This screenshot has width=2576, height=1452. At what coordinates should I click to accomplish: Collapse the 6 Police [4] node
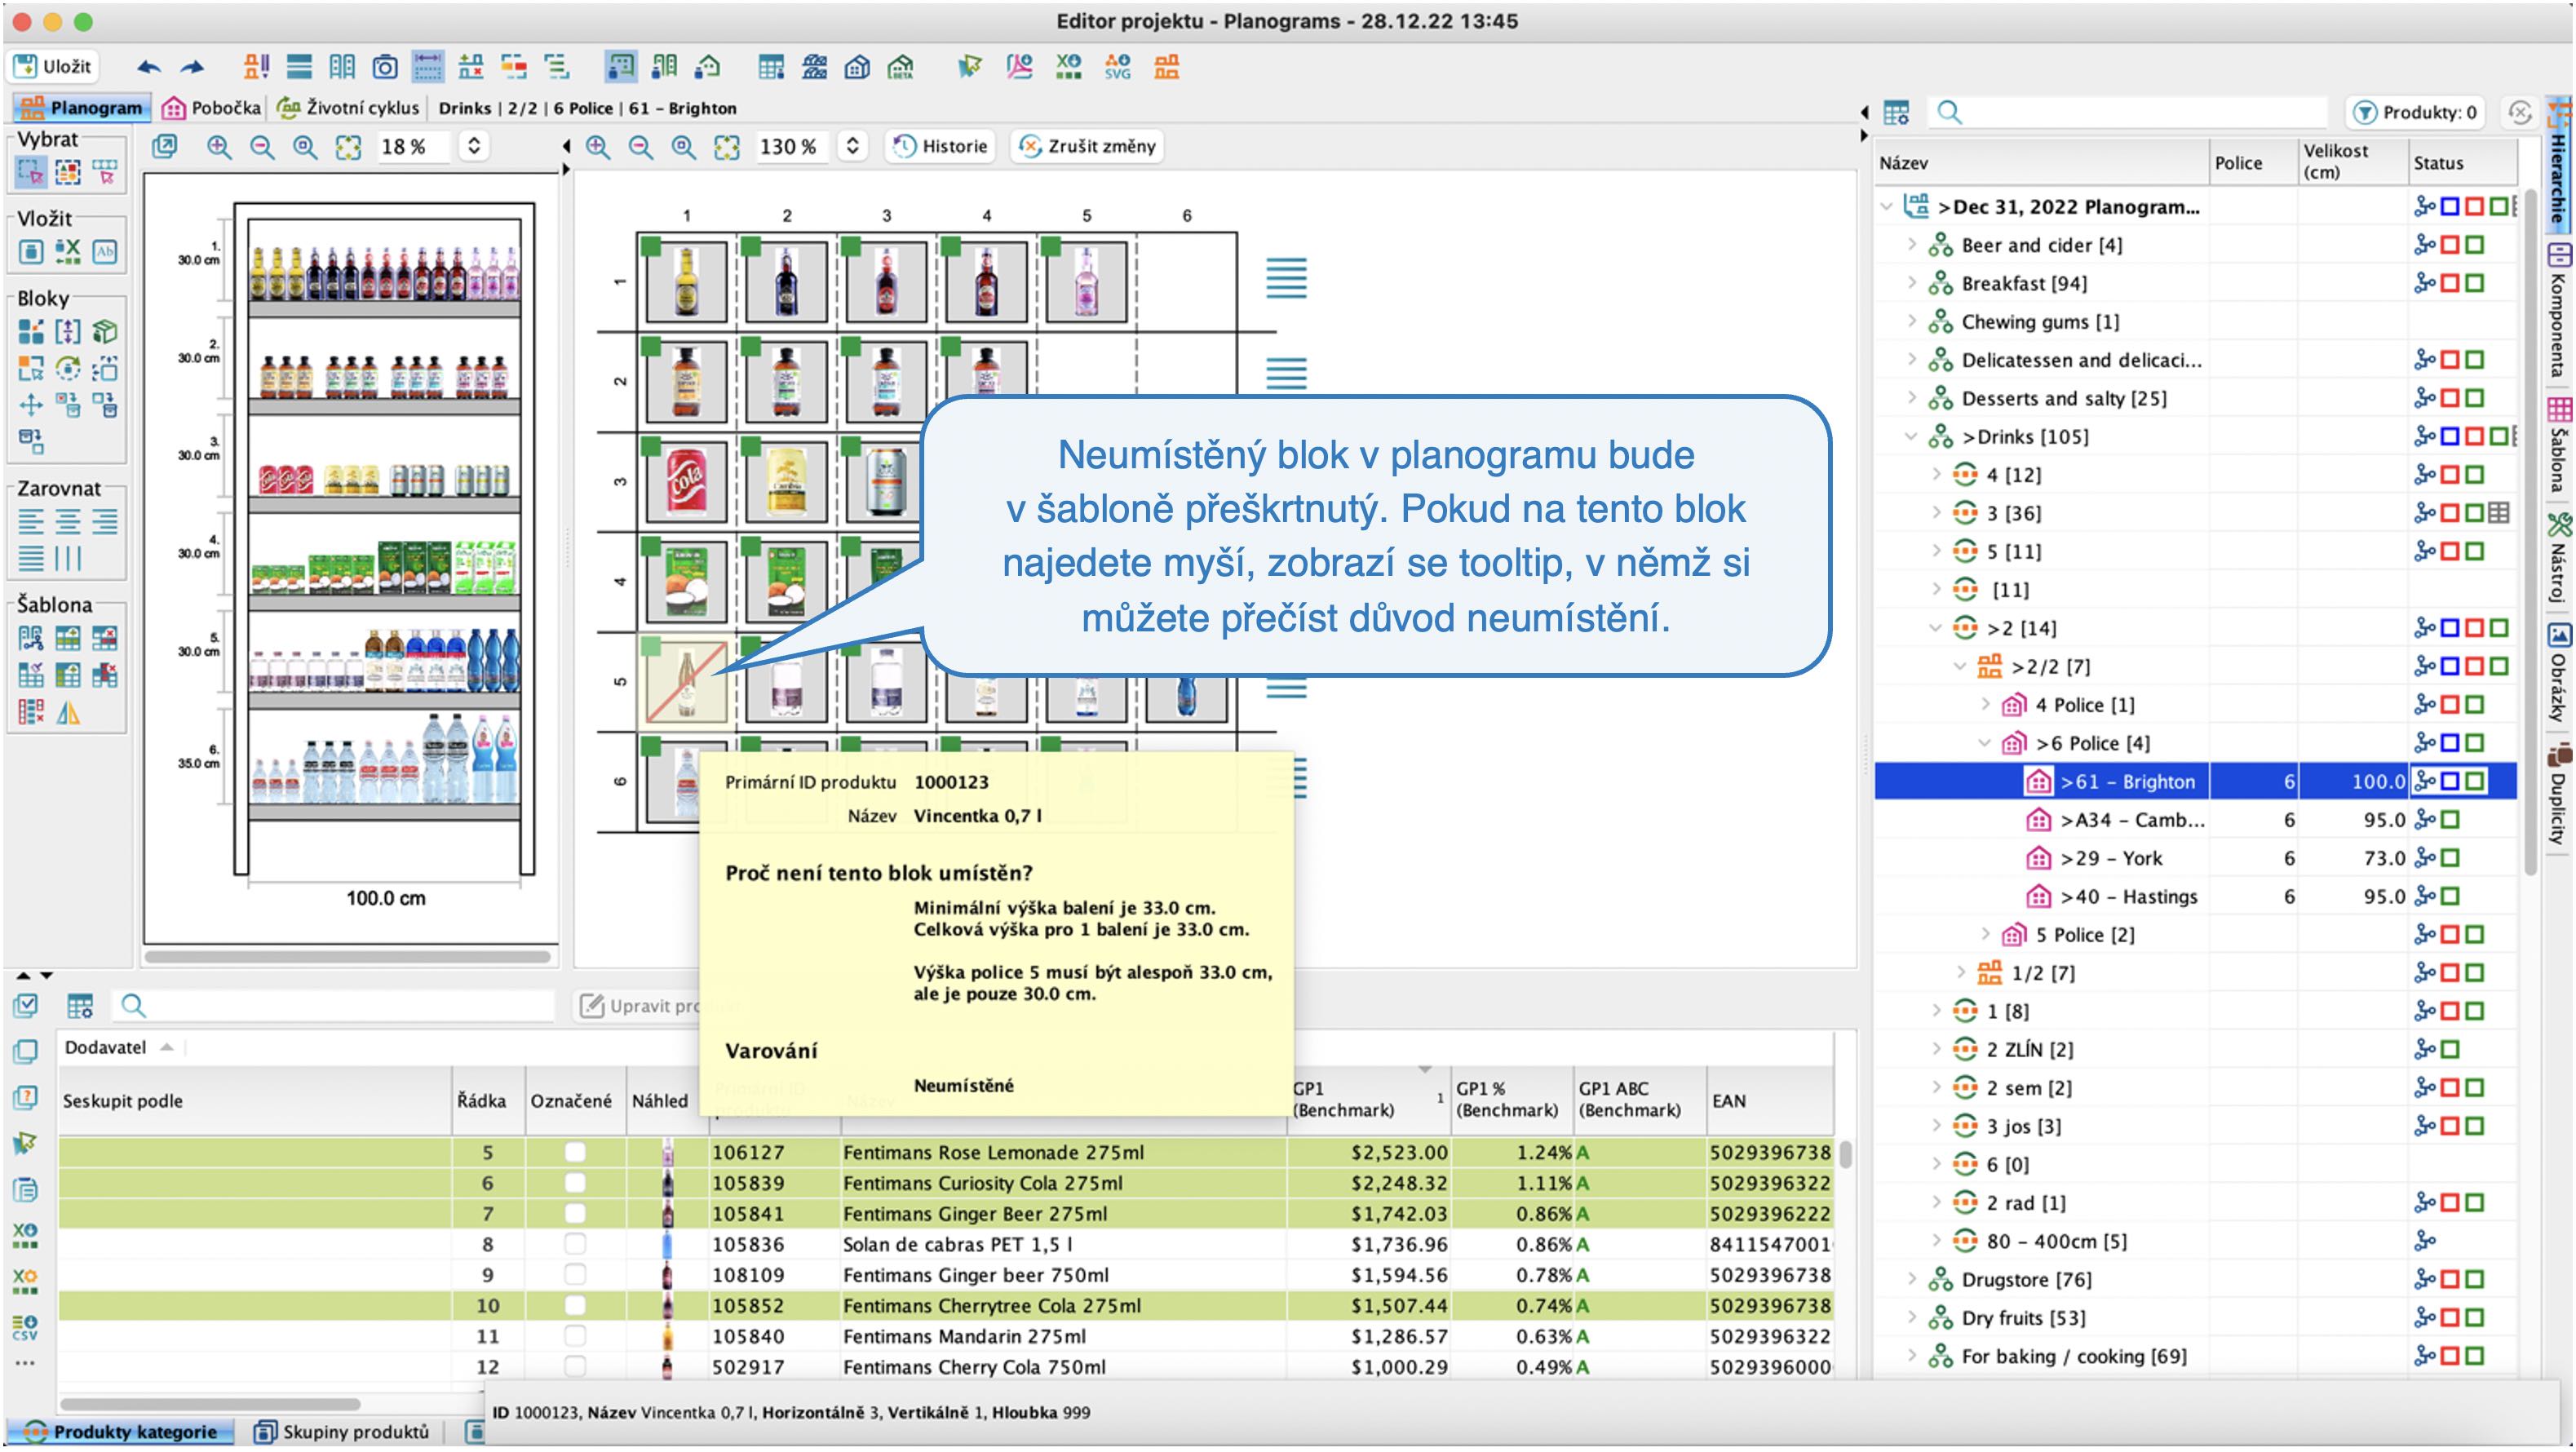[1984, 743]
